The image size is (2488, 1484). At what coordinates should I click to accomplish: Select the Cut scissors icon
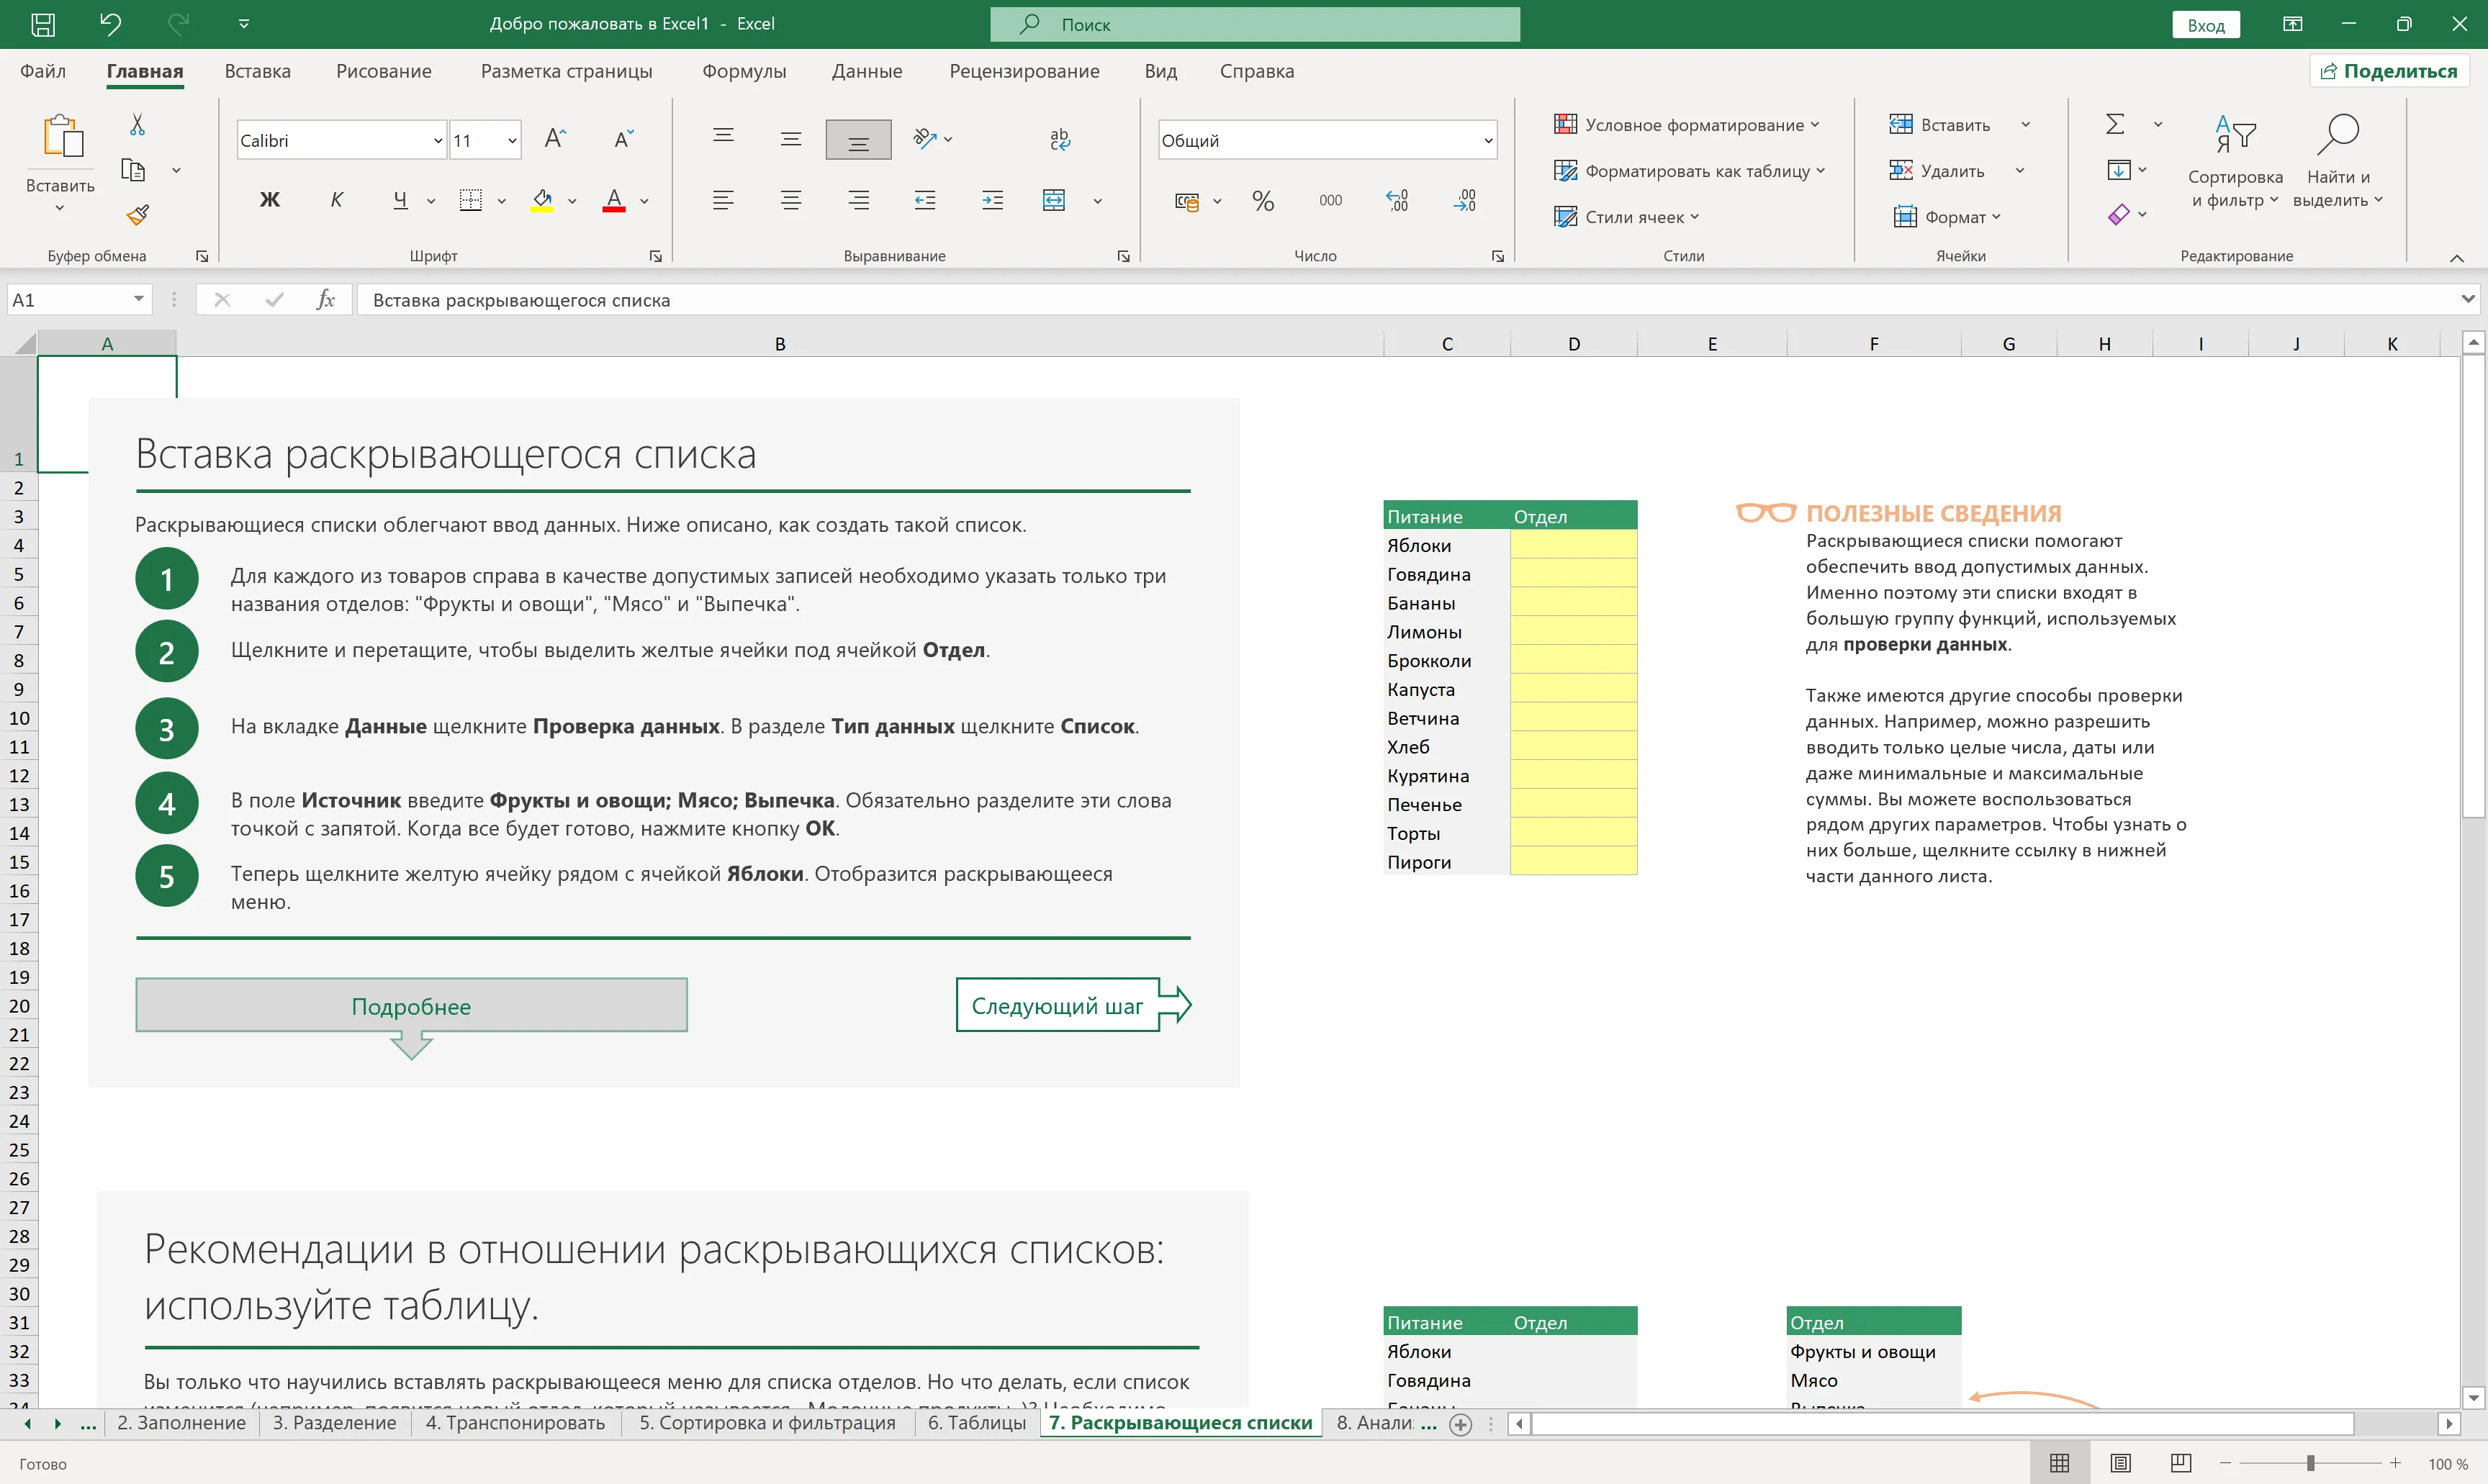[x=138, y=124]
